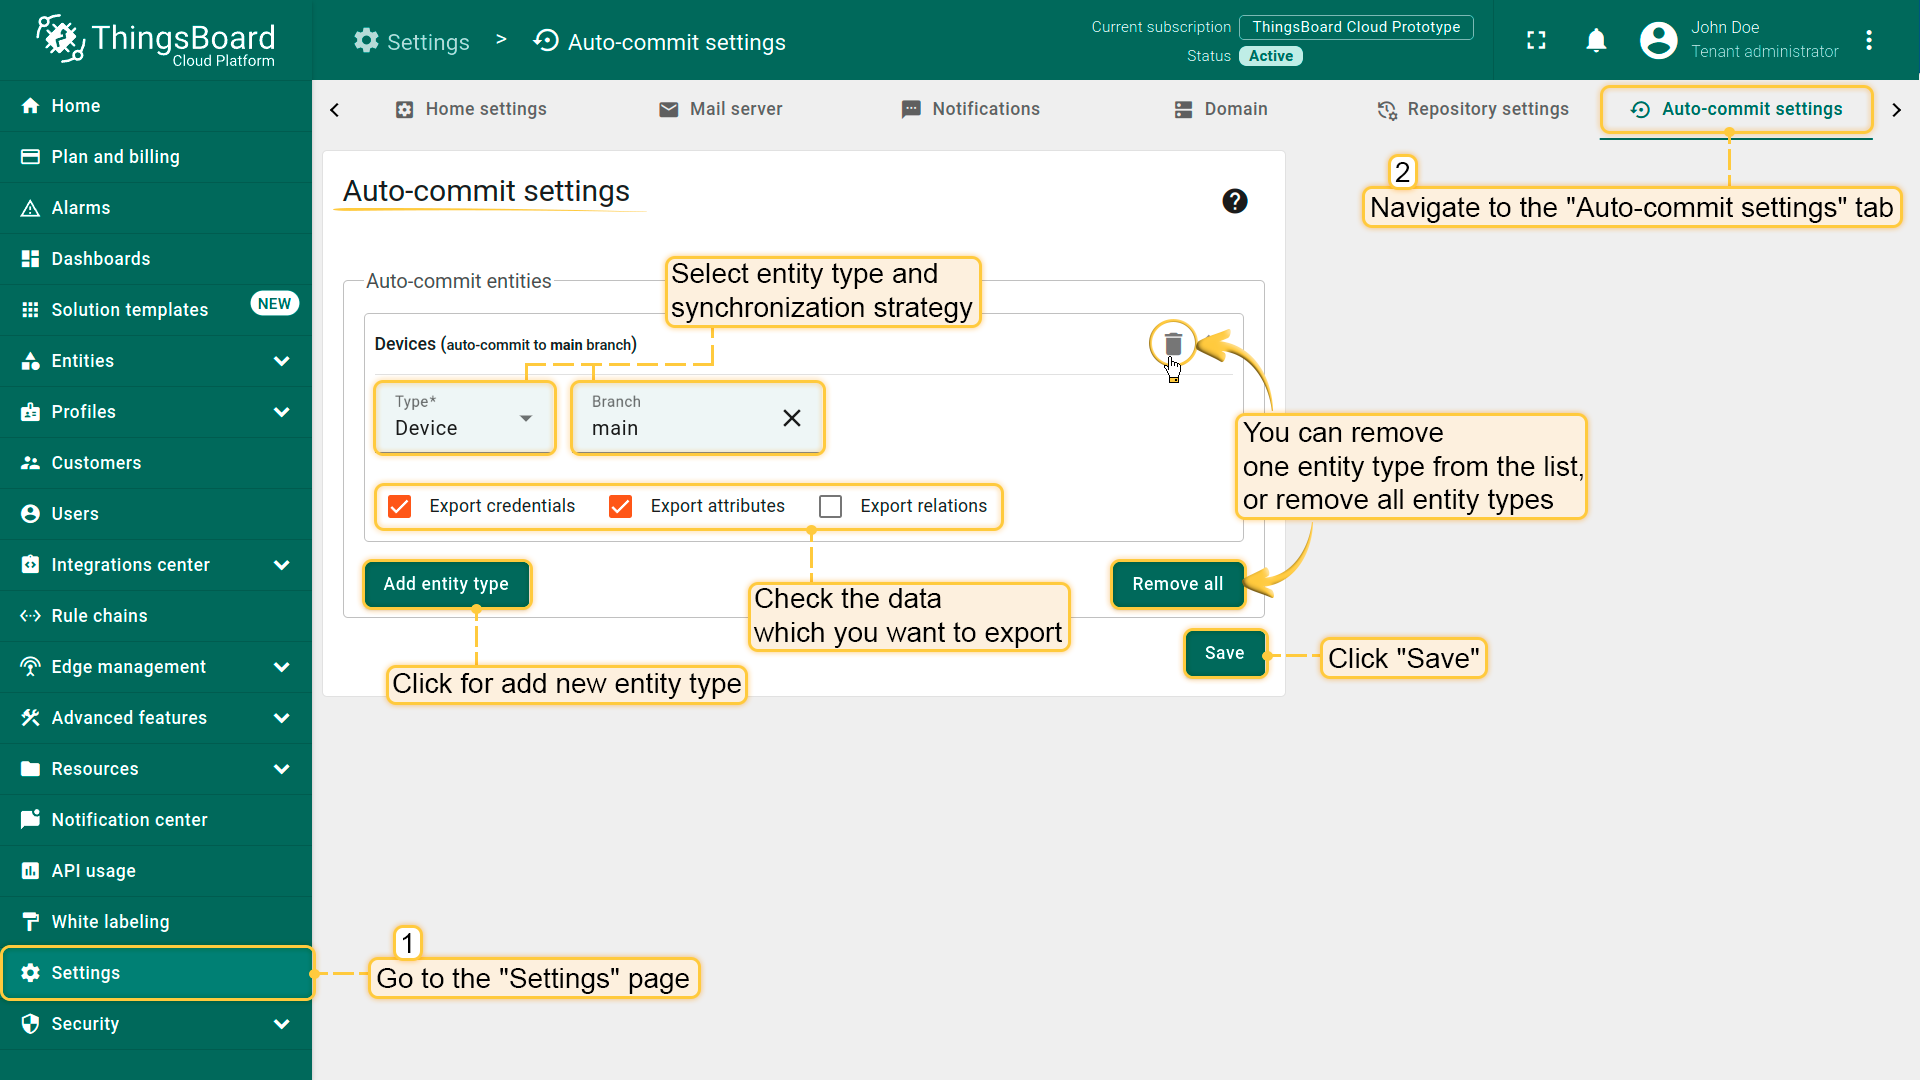1920x1080 pixels.
Task: Open the three-dot user menu
Action: [1868, 40]
